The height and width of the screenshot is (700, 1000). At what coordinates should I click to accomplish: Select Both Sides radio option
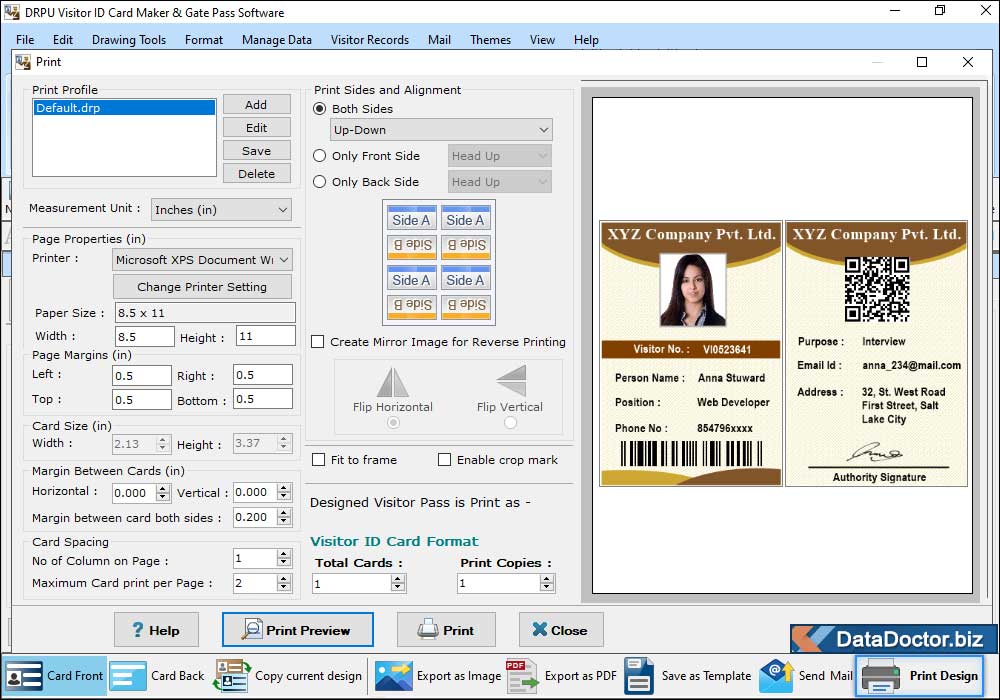[320, 109]
